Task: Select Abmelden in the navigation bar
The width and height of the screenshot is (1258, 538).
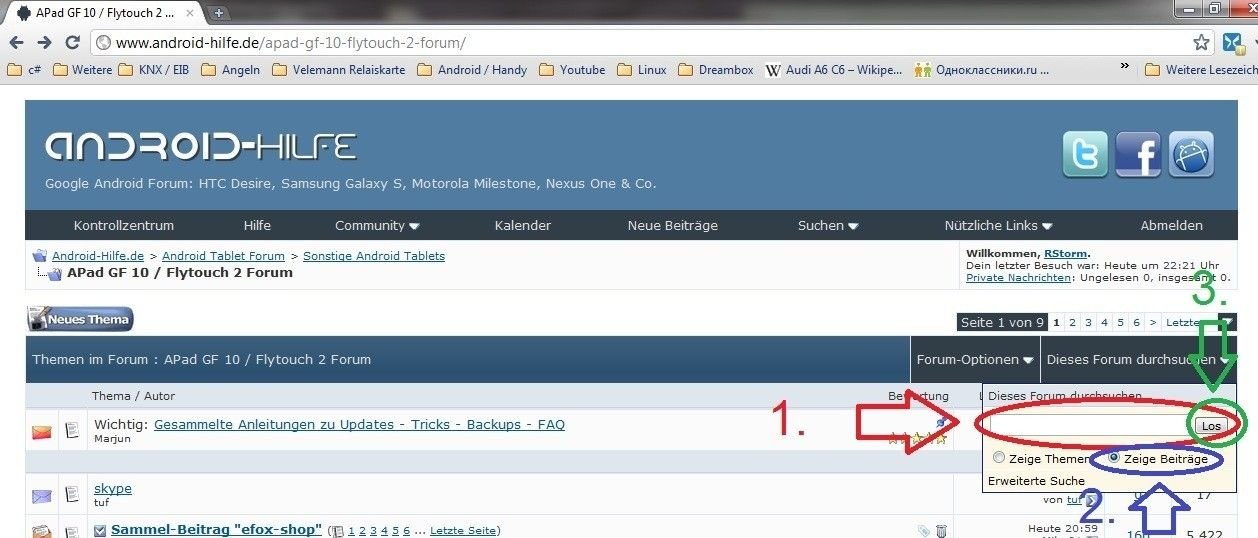Action: click(x=1172, y=225)
